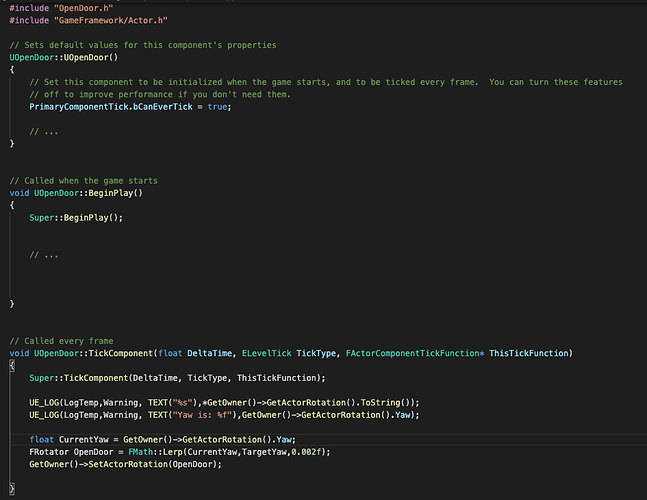Click CurrentYaw in the float declaration line
This screenshot has width=647, height=500.
coord(84,440)
